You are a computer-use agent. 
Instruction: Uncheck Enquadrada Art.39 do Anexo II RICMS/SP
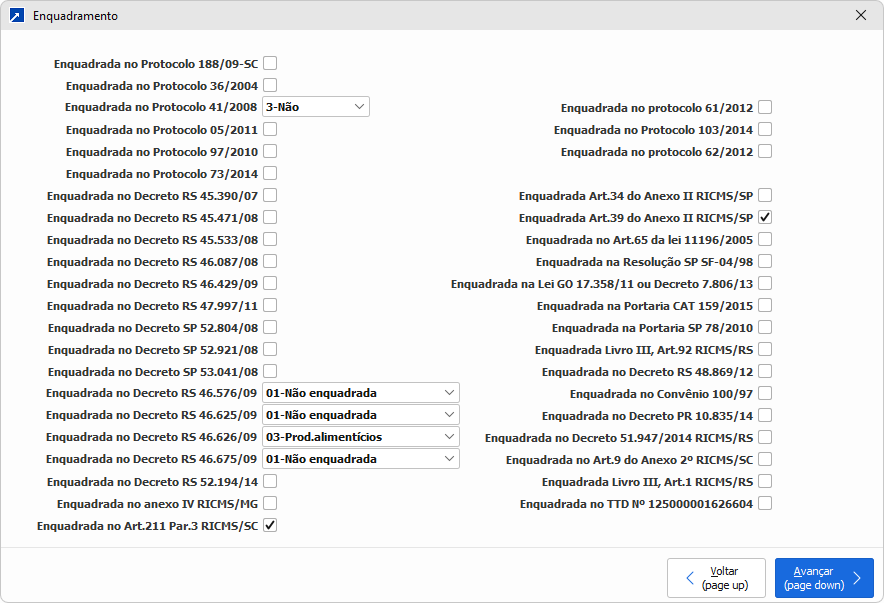[x=765, y=217]
